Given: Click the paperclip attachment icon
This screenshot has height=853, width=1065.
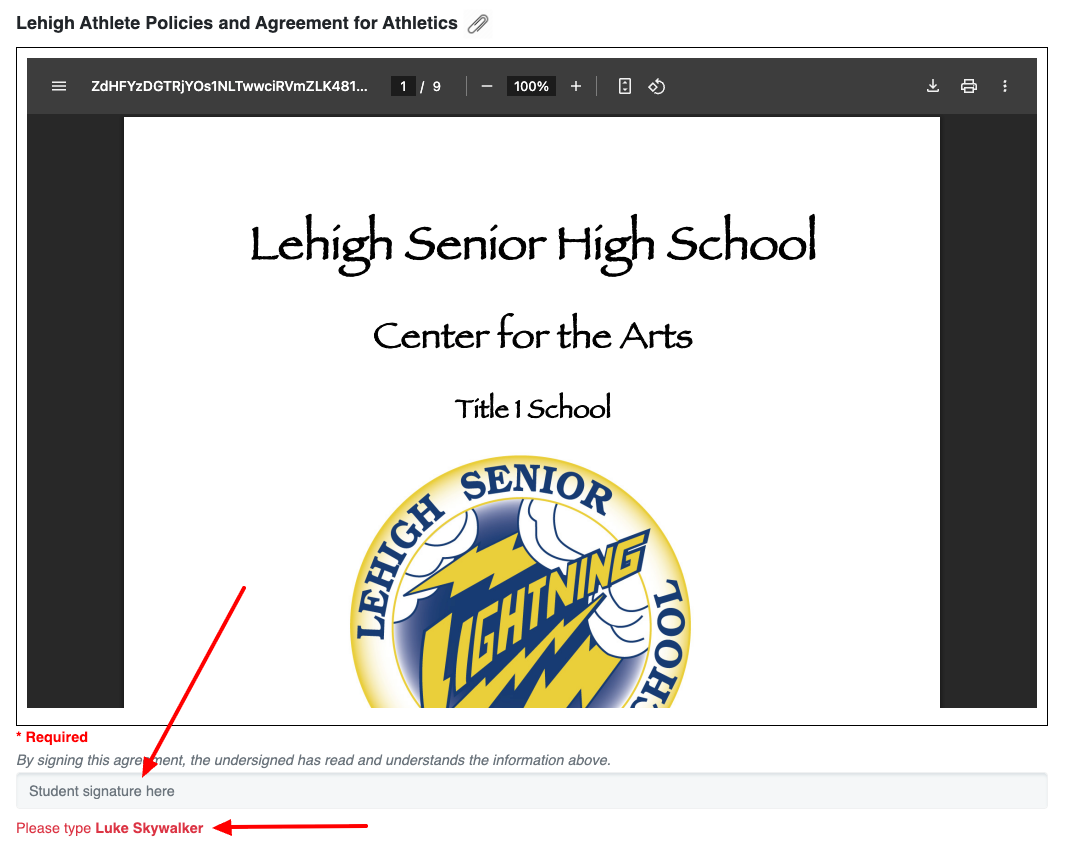Looking at the screenshot, I should pyautogui.click(x=478, y=24).
